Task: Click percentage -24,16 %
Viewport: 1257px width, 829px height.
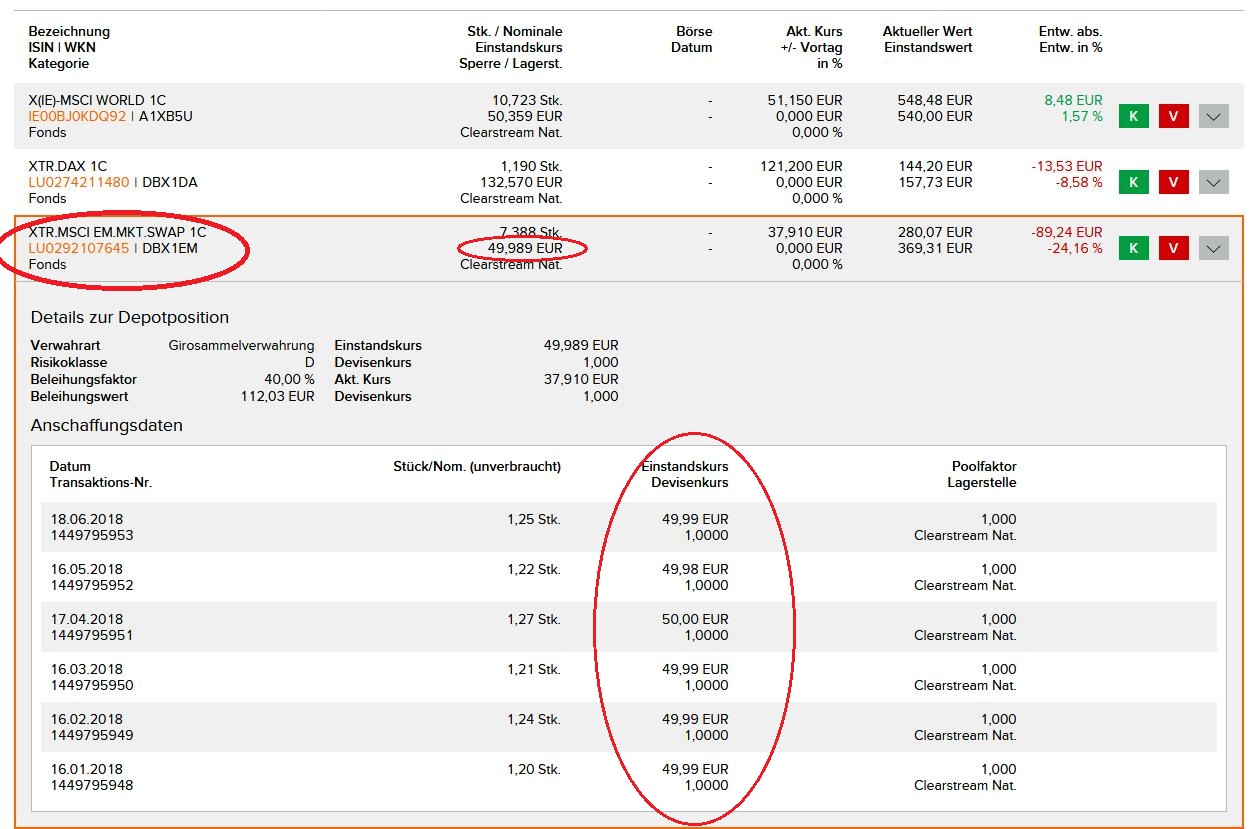Action: point(1075,248)
